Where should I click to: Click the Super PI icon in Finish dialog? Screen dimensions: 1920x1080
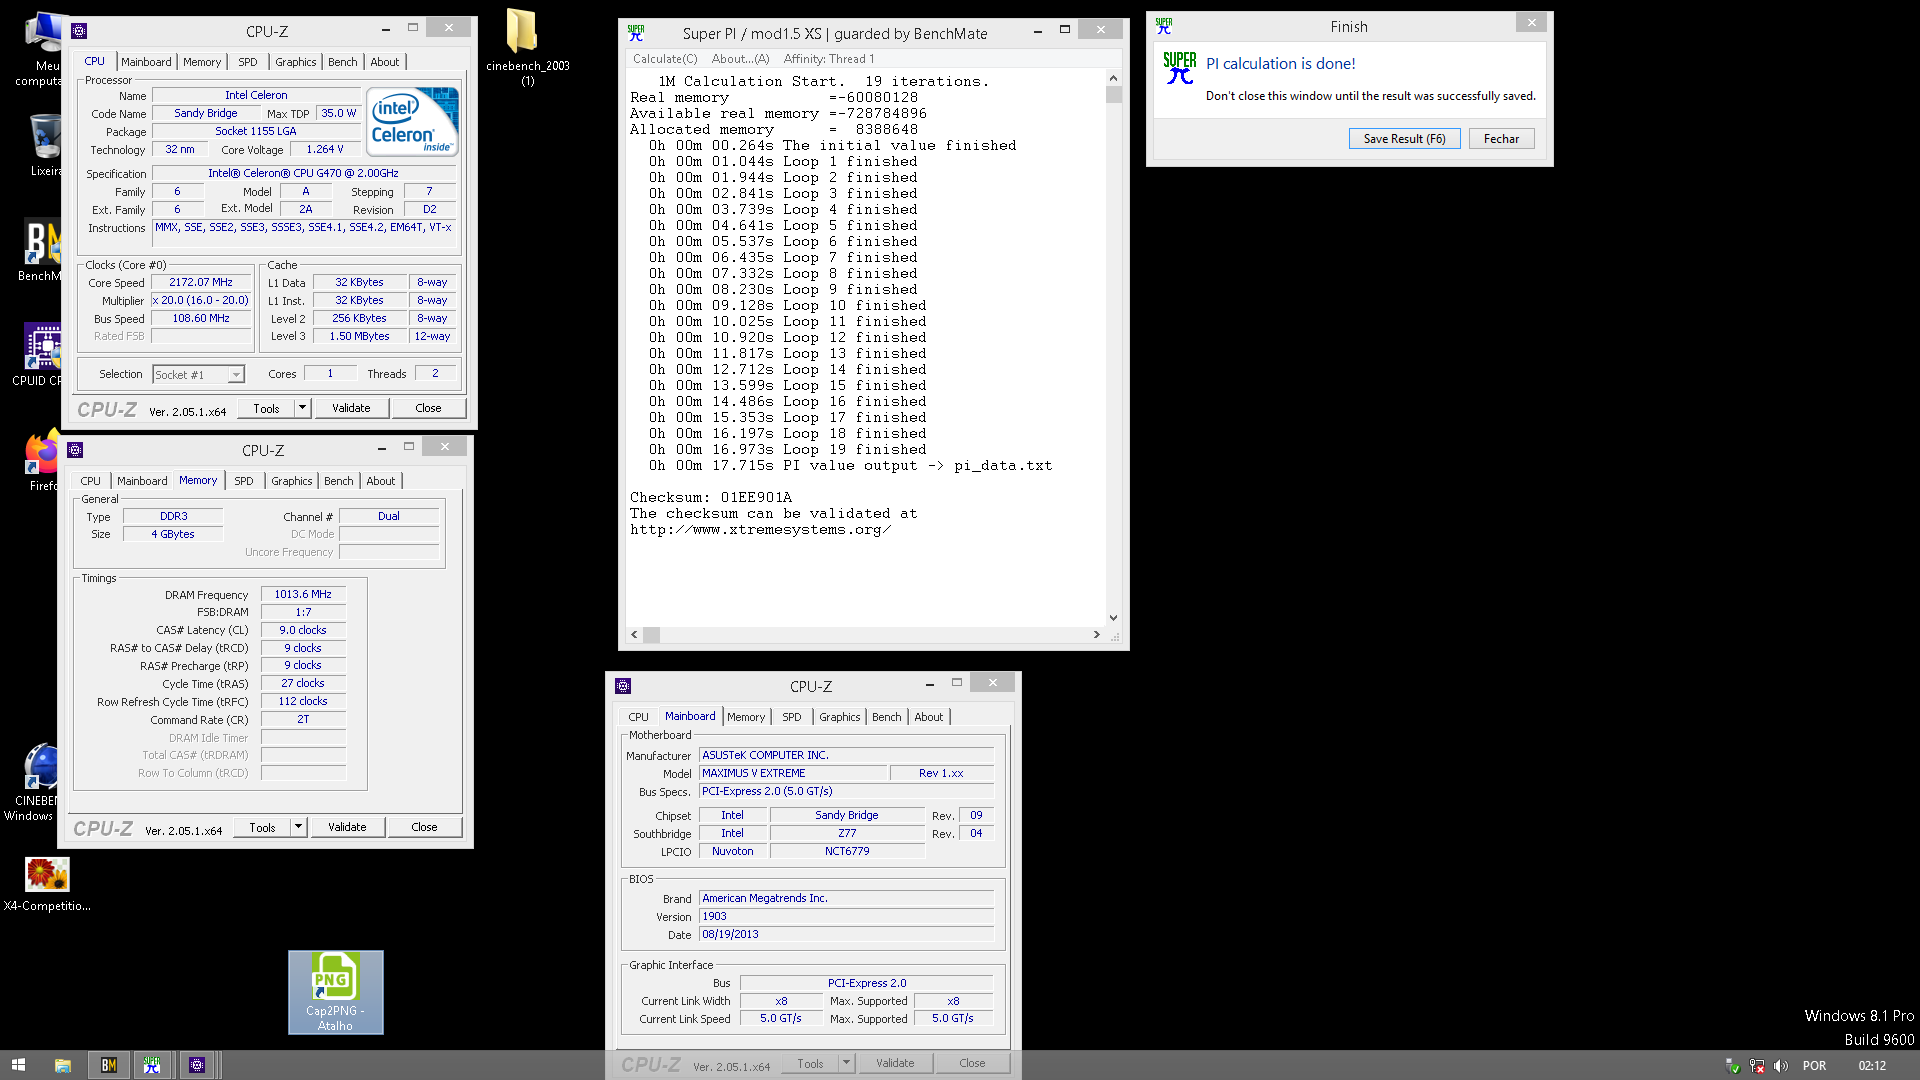coord(1179,68)
